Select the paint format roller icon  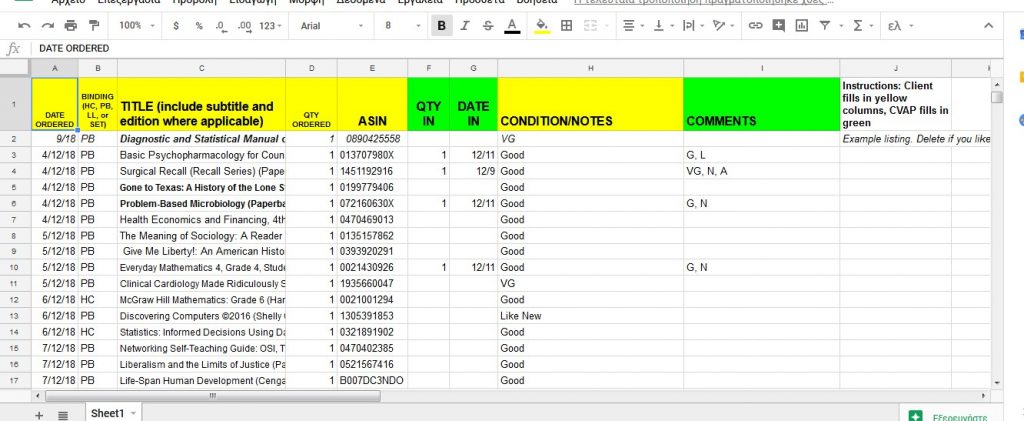click(94, 25)
